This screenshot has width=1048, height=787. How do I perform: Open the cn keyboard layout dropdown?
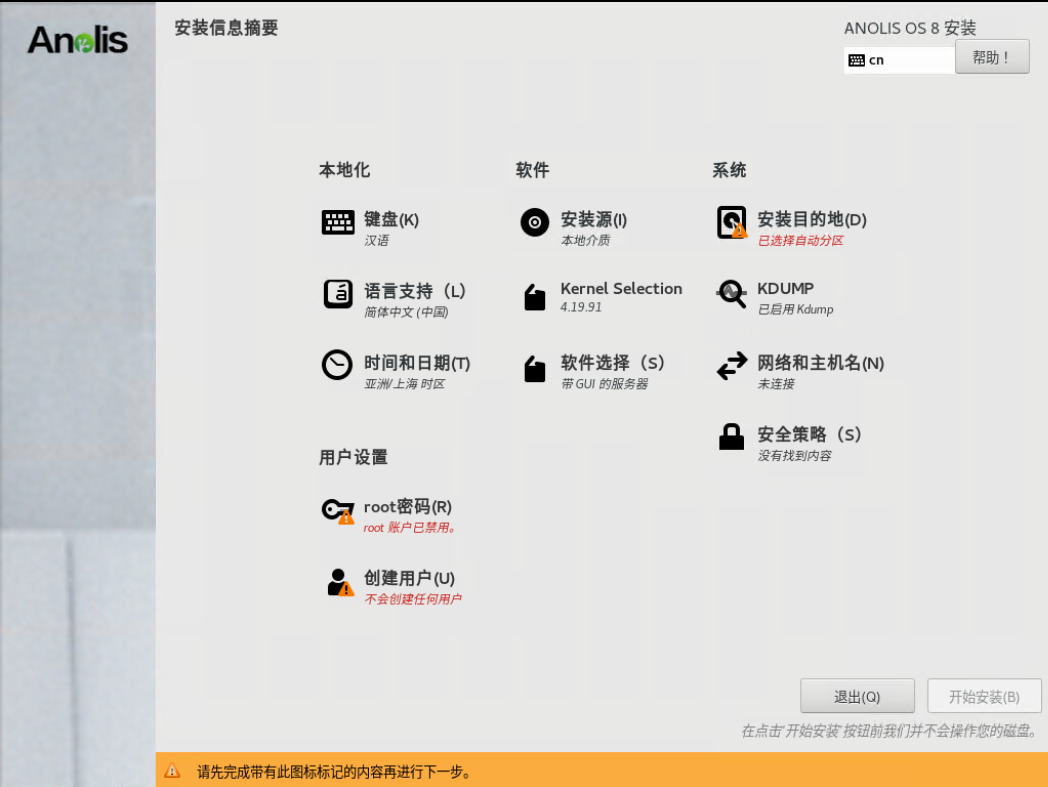(x=898, y=60)
